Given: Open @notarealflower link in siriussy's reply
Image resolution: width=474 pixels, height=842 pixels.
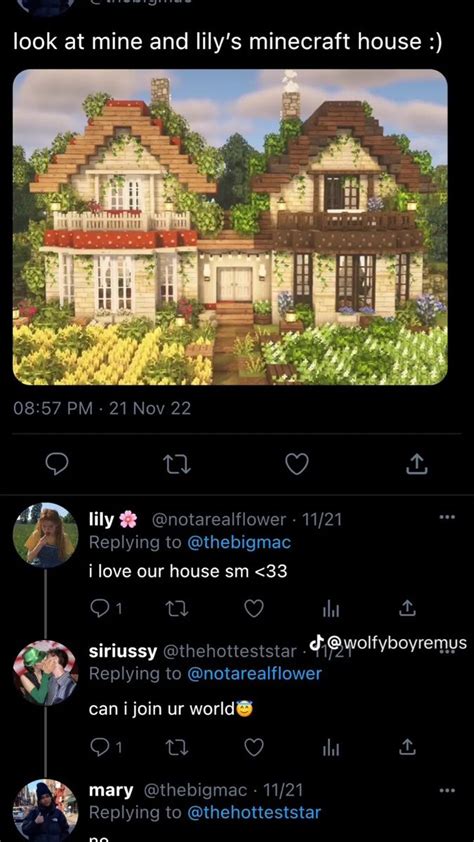Looking at the screenshot, I should [254, 673].
